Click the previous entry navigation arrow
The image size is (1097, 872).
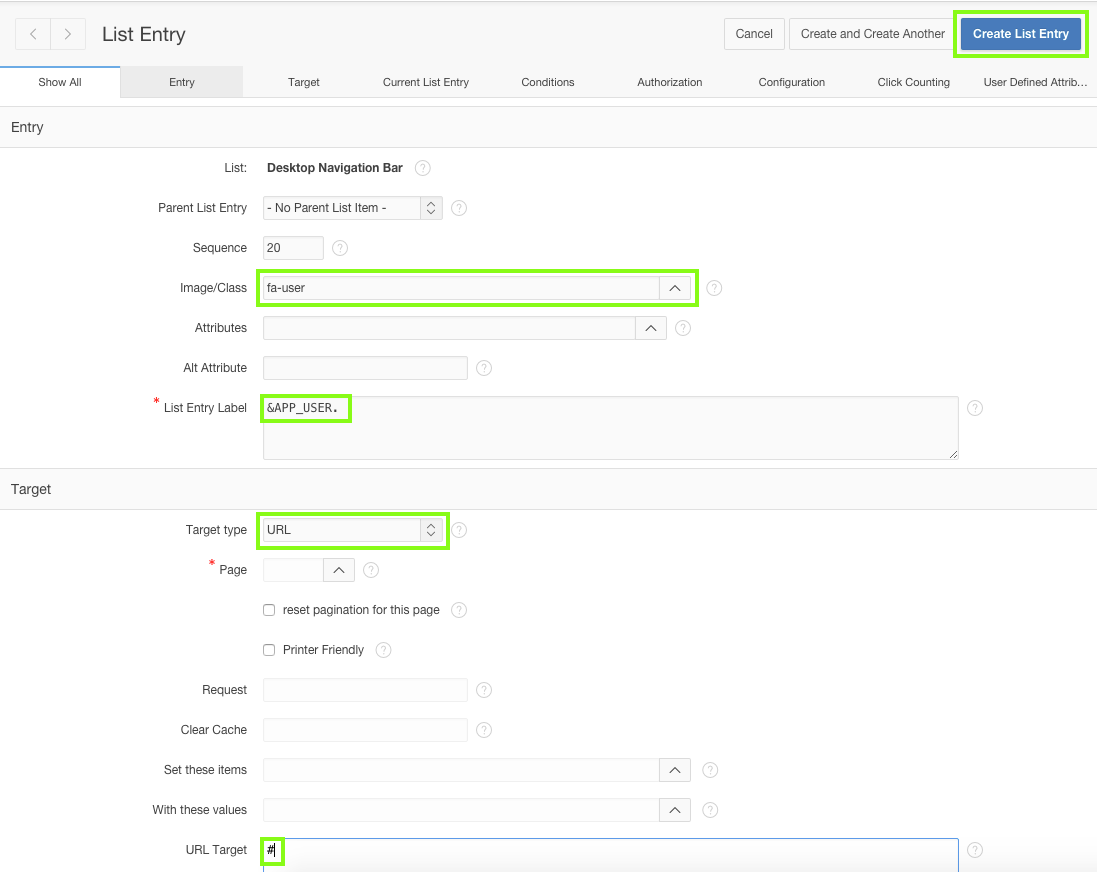pos(31,33)
